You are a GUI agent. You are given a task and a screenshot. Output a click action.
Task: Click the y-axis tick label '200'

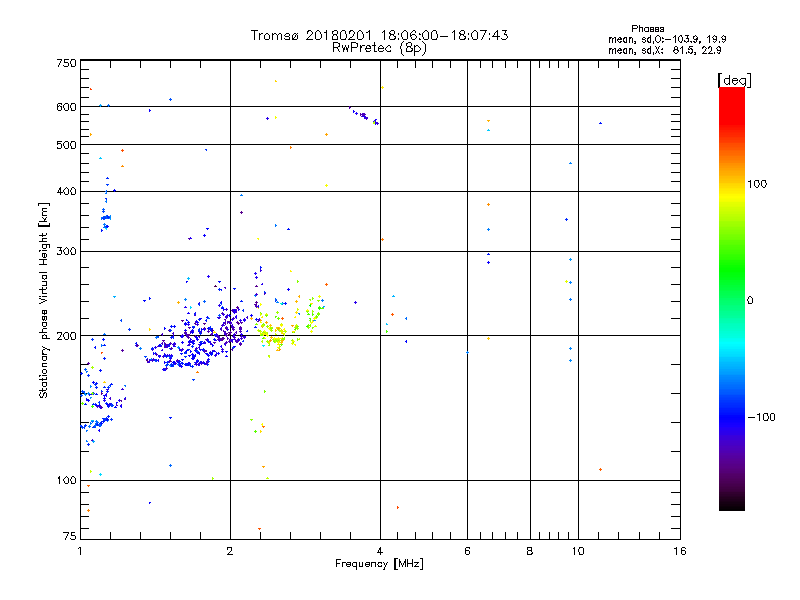click(x=66, y=336)
